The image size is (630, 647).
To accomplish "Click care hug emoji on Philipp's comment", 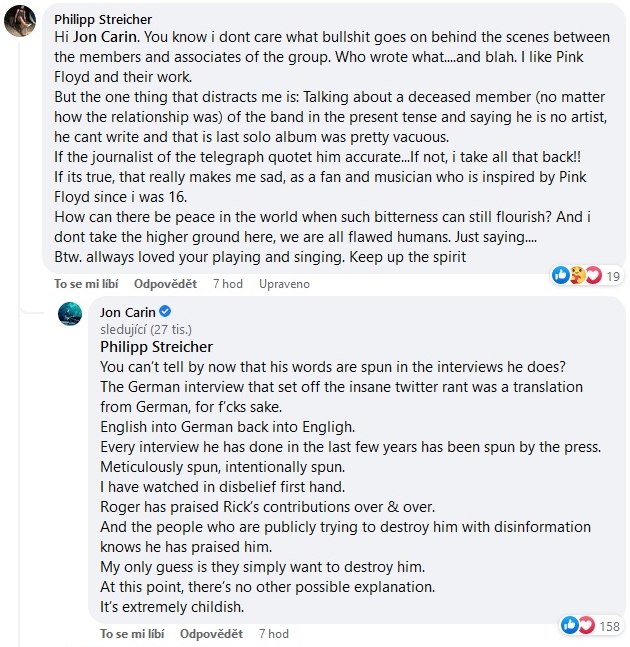I will [x=576, y=275].
